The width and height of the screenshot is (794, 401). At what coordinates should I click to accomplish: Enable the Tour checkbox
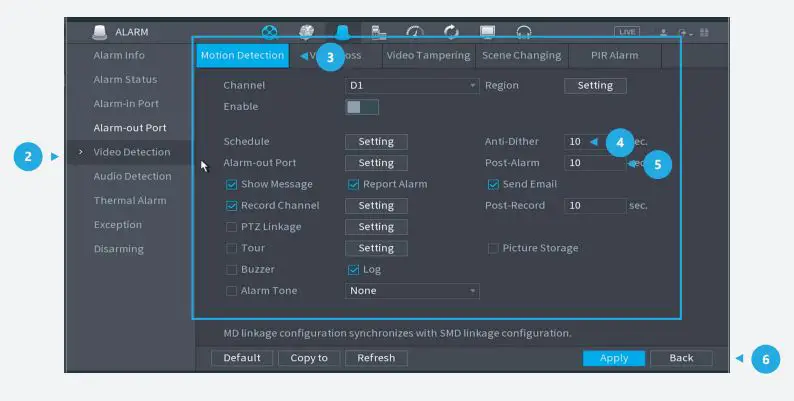click(231, 248)
